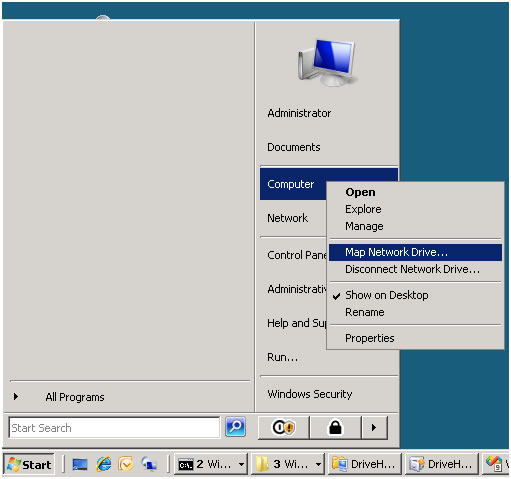Click Show Desktop quick launch icon

(x=80, y=464)
